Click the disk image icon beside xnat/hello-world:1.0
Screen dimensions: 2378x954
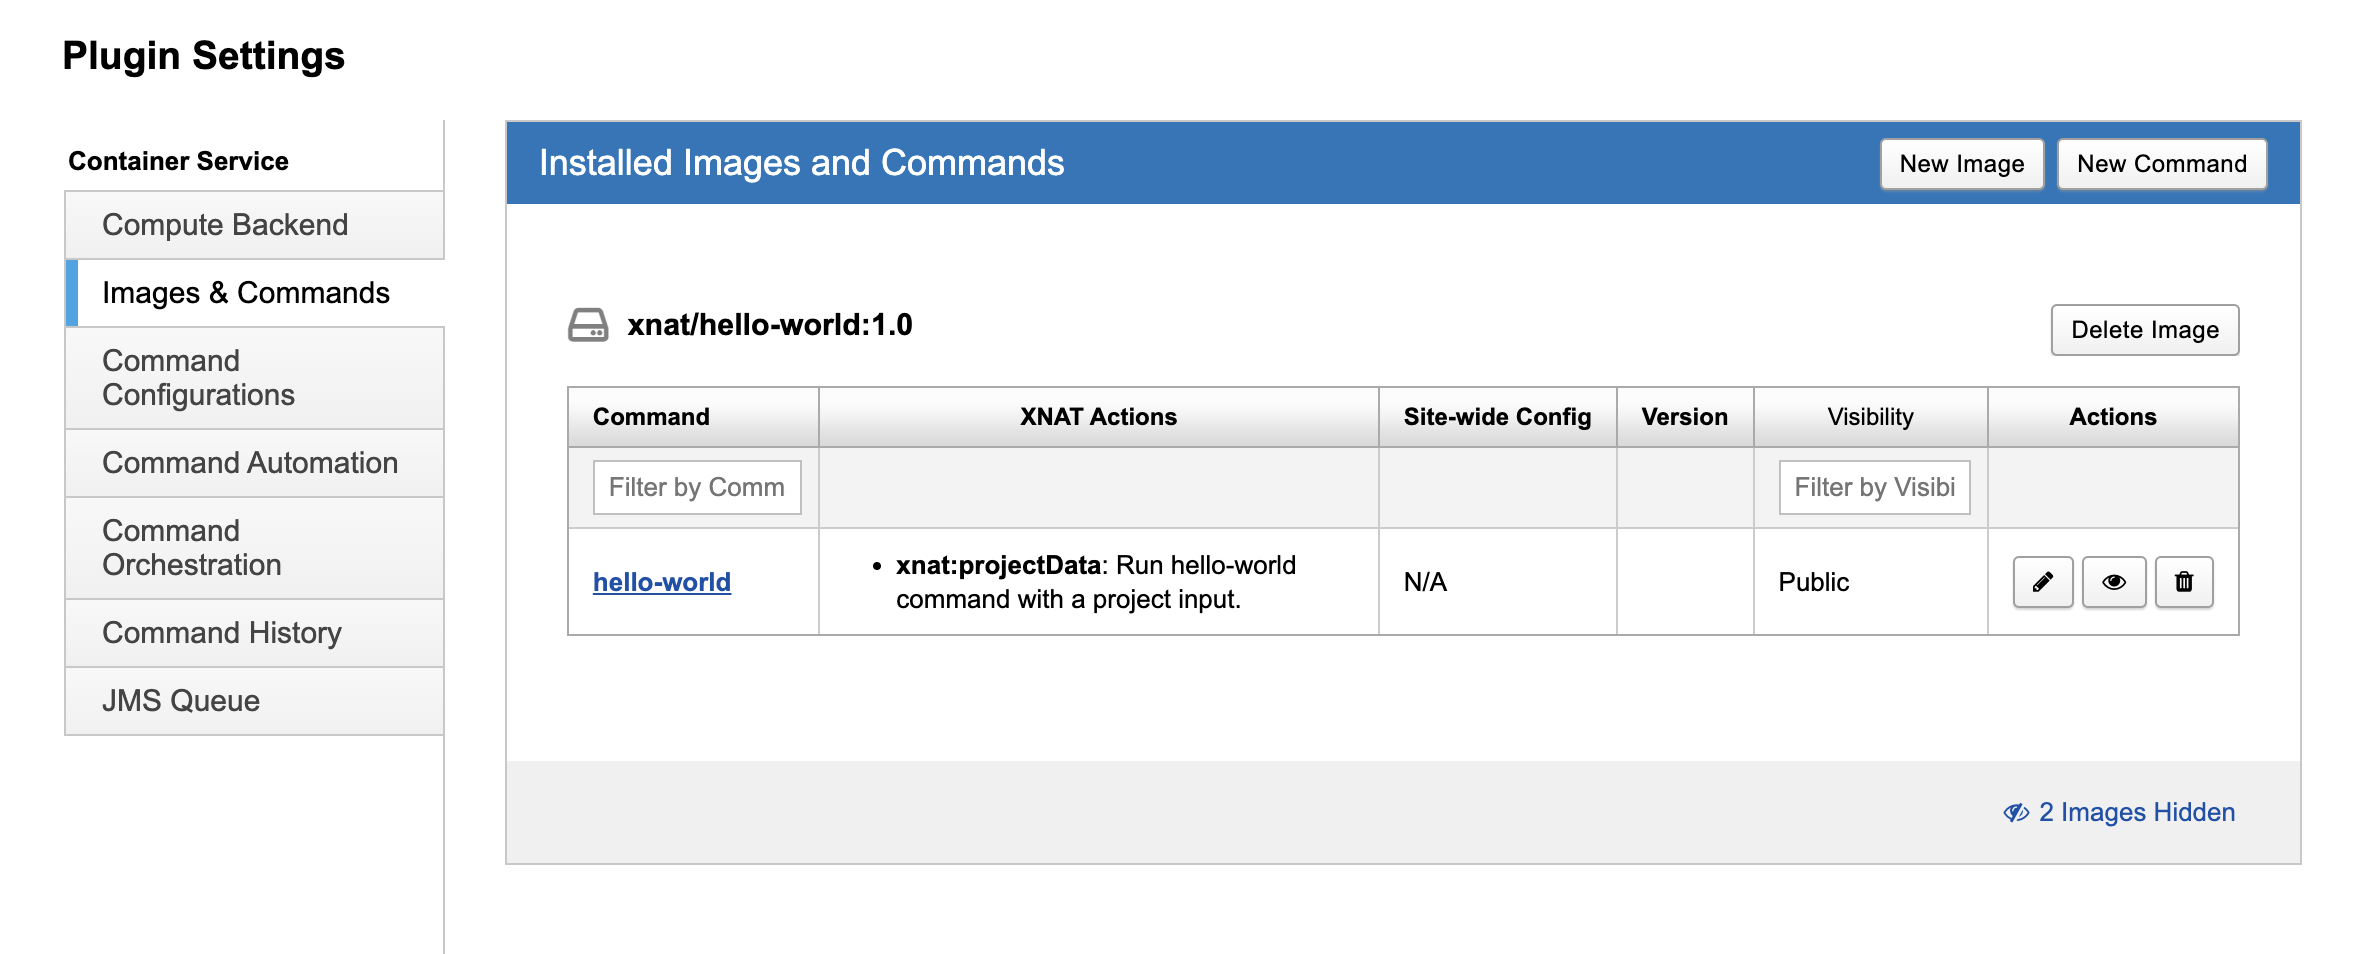coord(588,325)
